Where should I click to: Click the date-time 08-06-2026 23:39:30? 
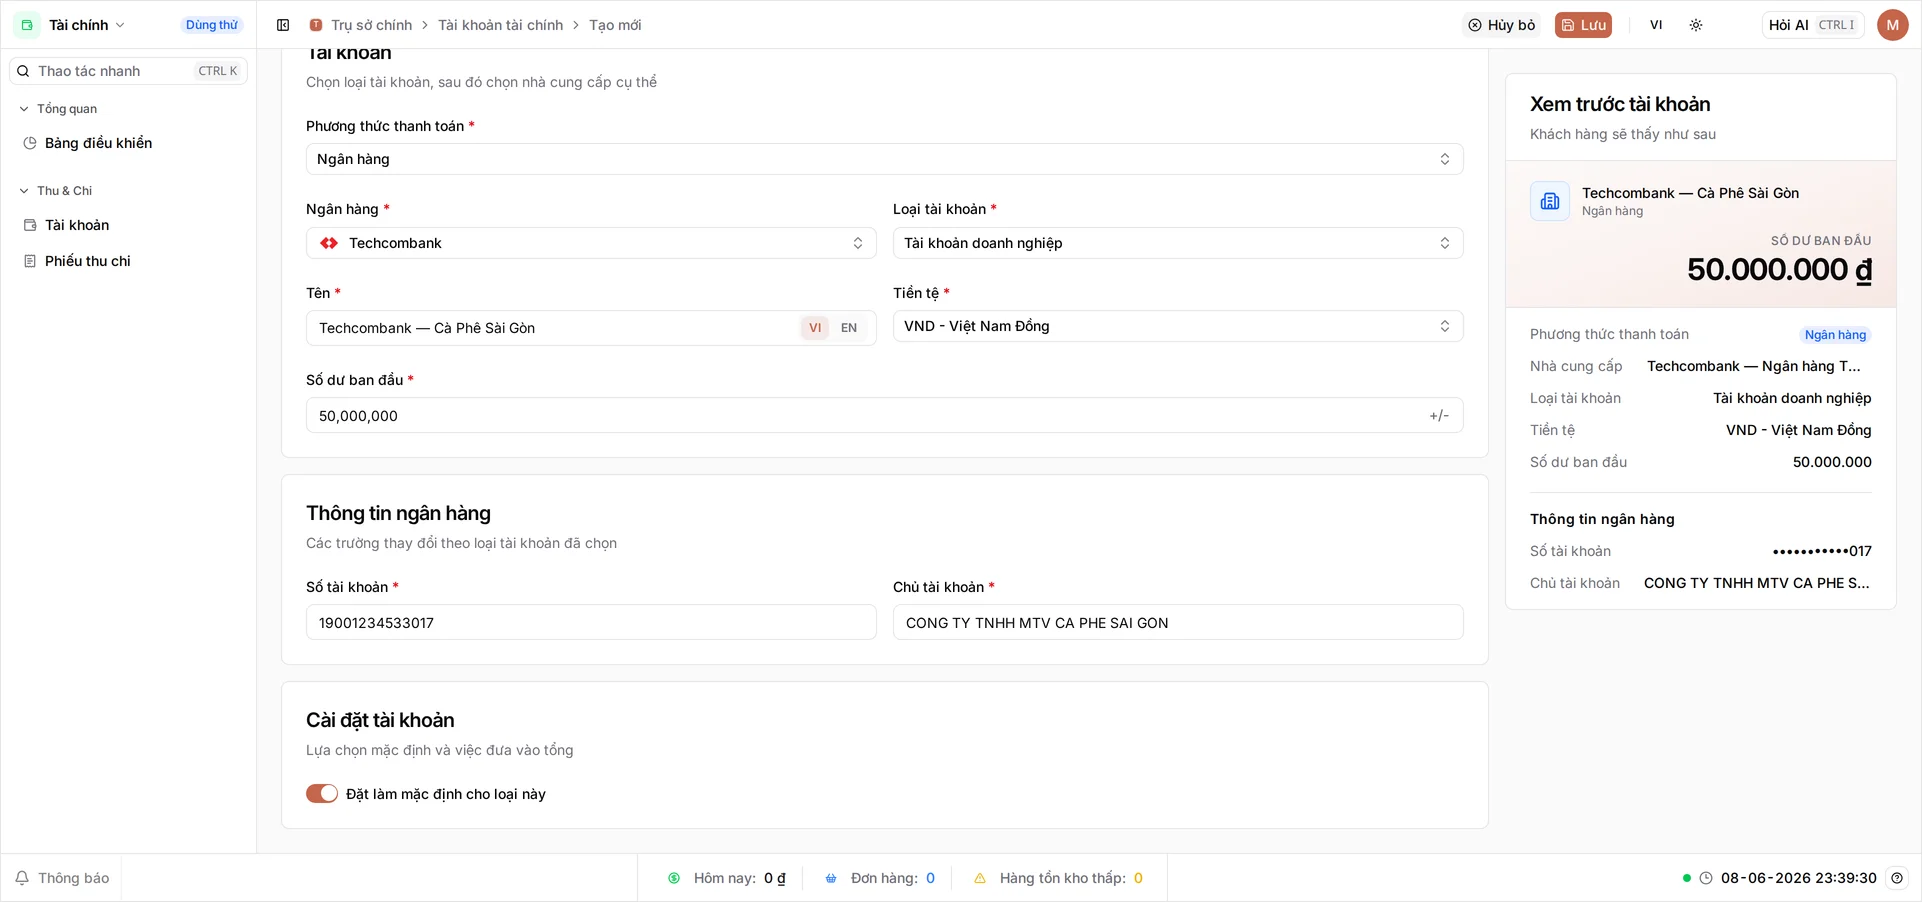point(1799,878)
